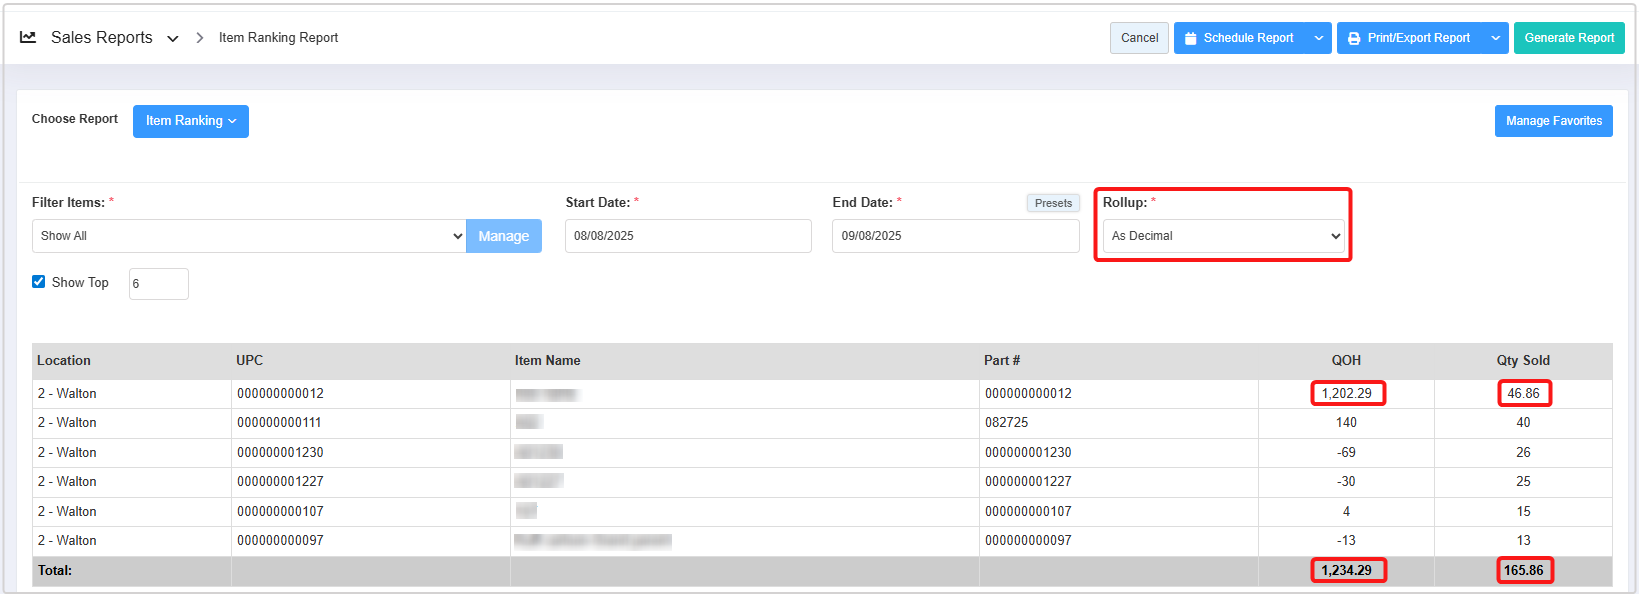Open the Item Ranking report selector
Image resolution: width=1639 pixels, height=594 pixels.
tap(190, 121)
